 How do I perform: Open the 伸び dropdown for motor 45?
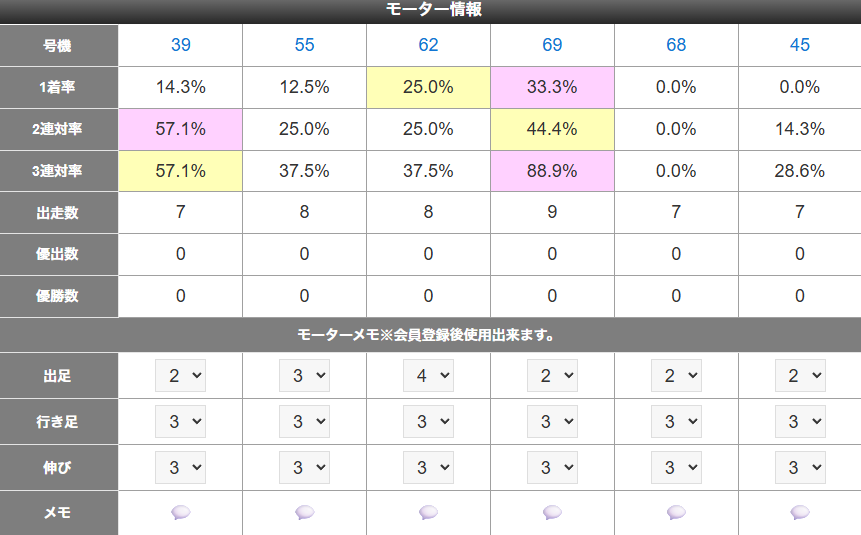(800, 467)
